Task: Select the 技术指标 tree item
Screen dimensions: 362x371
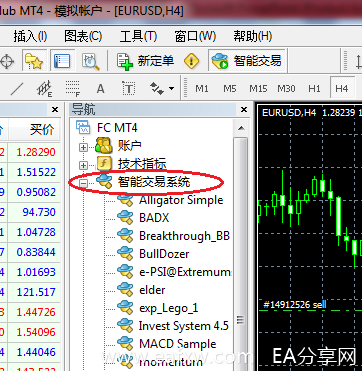Action: click(x=142, y=164)
